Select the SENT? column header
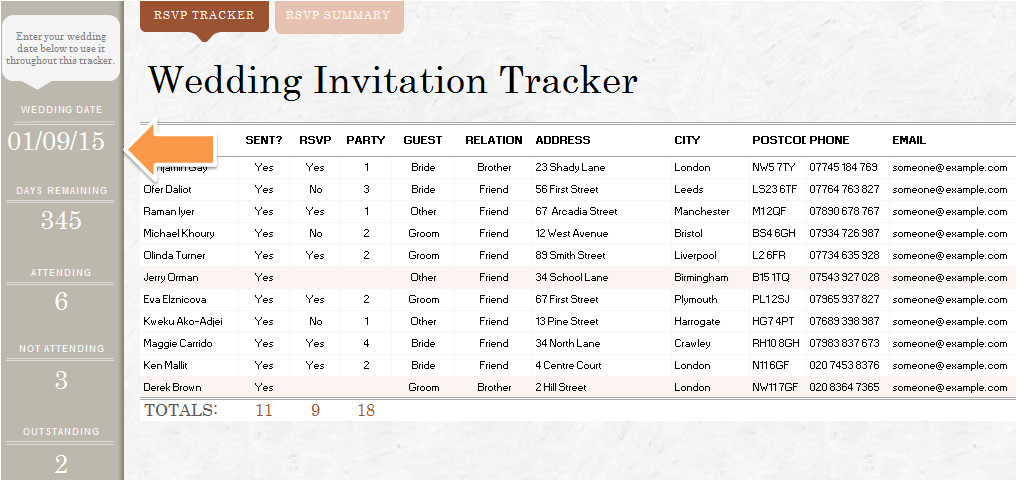The width and height of the screenshot is (1017, 481). (264, 140)
